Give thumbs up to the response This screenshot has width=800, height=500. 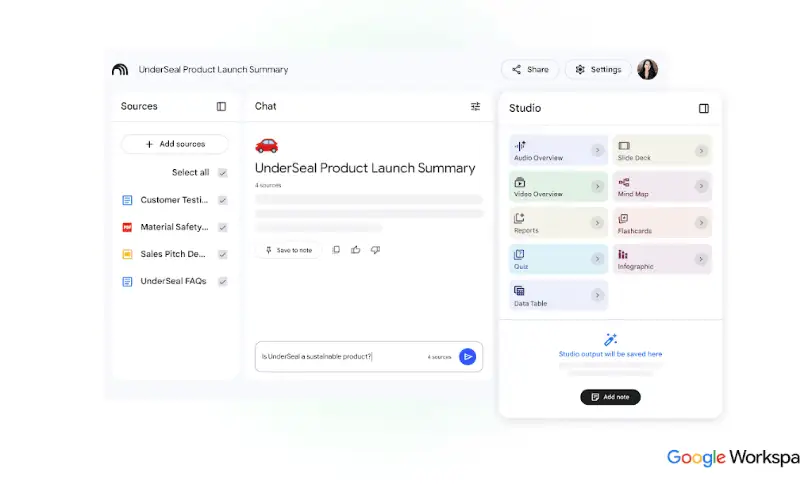point(356,249)
